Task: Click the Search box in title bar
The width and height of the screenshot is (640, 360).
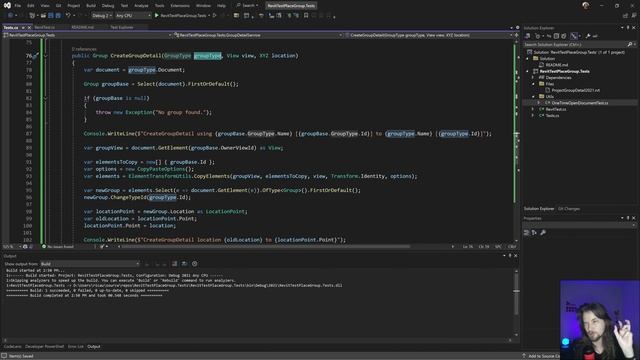Action: (247, 6)
